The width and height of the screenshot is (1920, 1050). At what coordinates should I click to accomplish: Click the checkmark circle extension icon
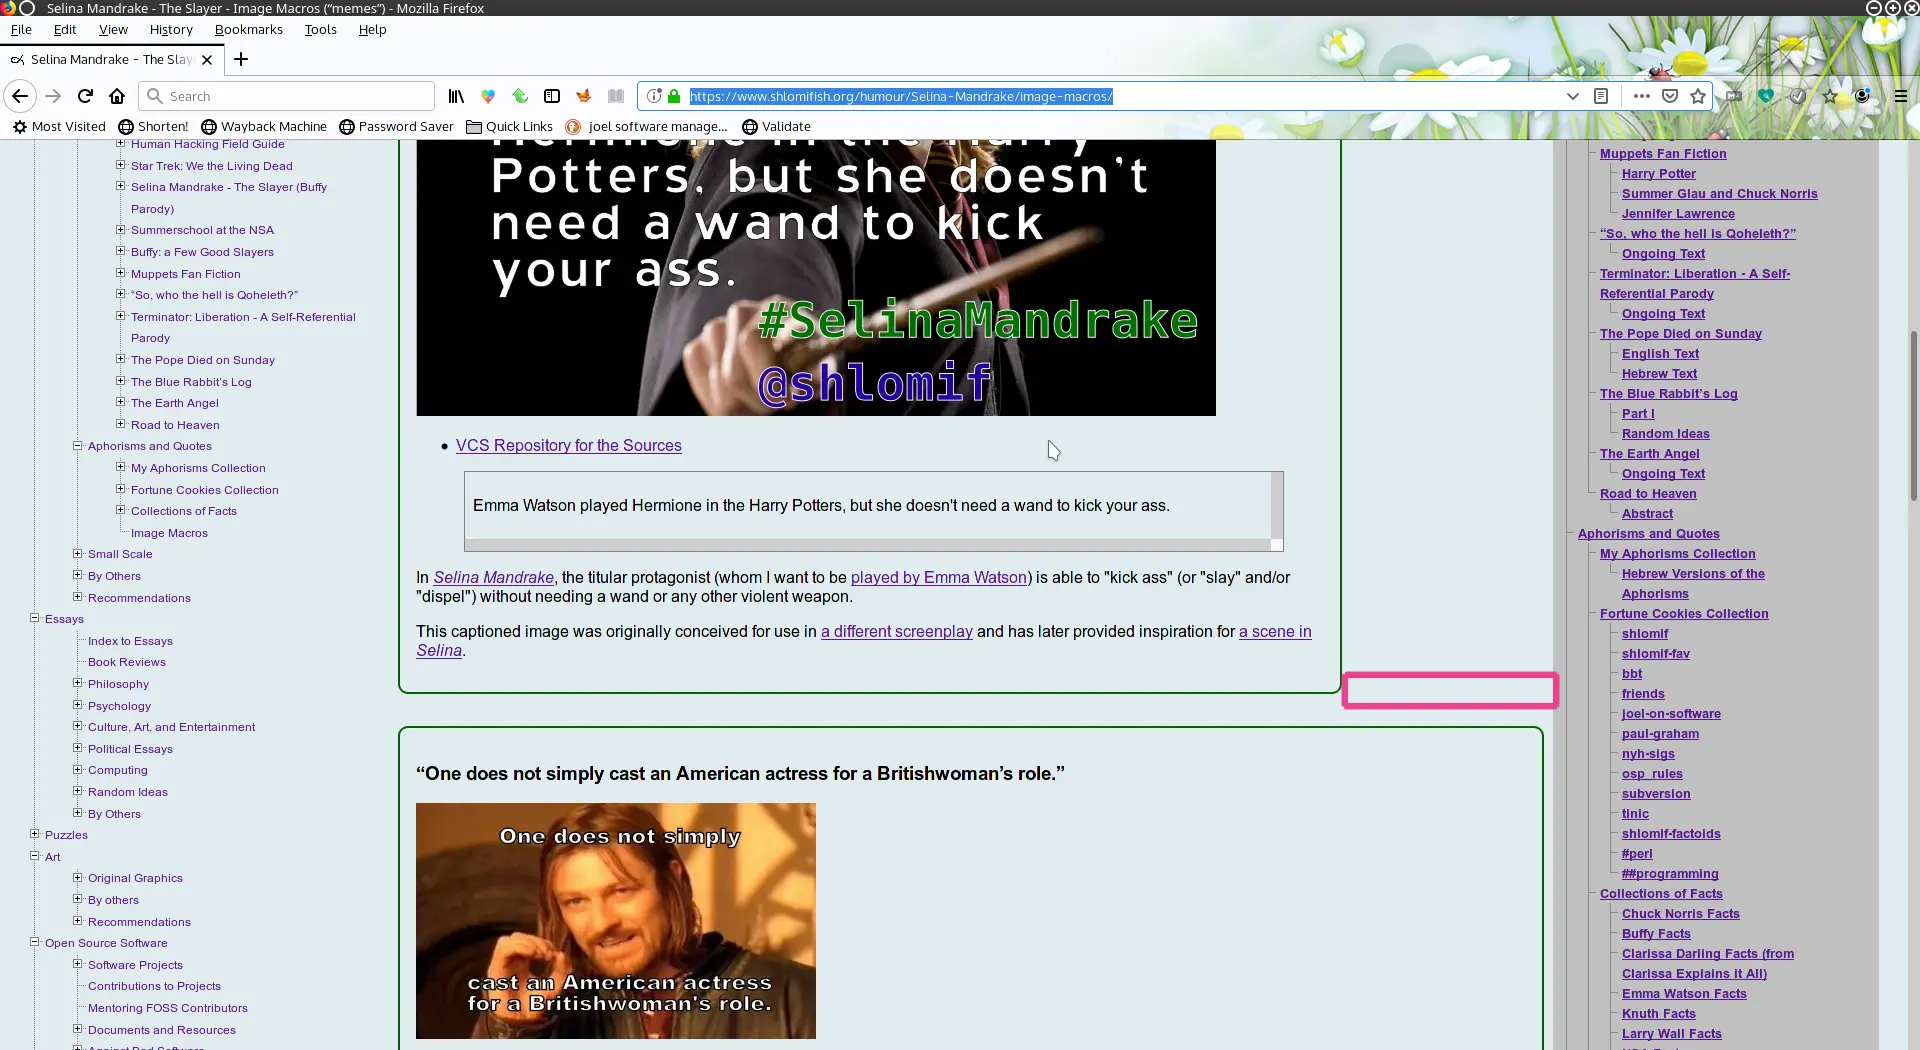point(1798,96)
